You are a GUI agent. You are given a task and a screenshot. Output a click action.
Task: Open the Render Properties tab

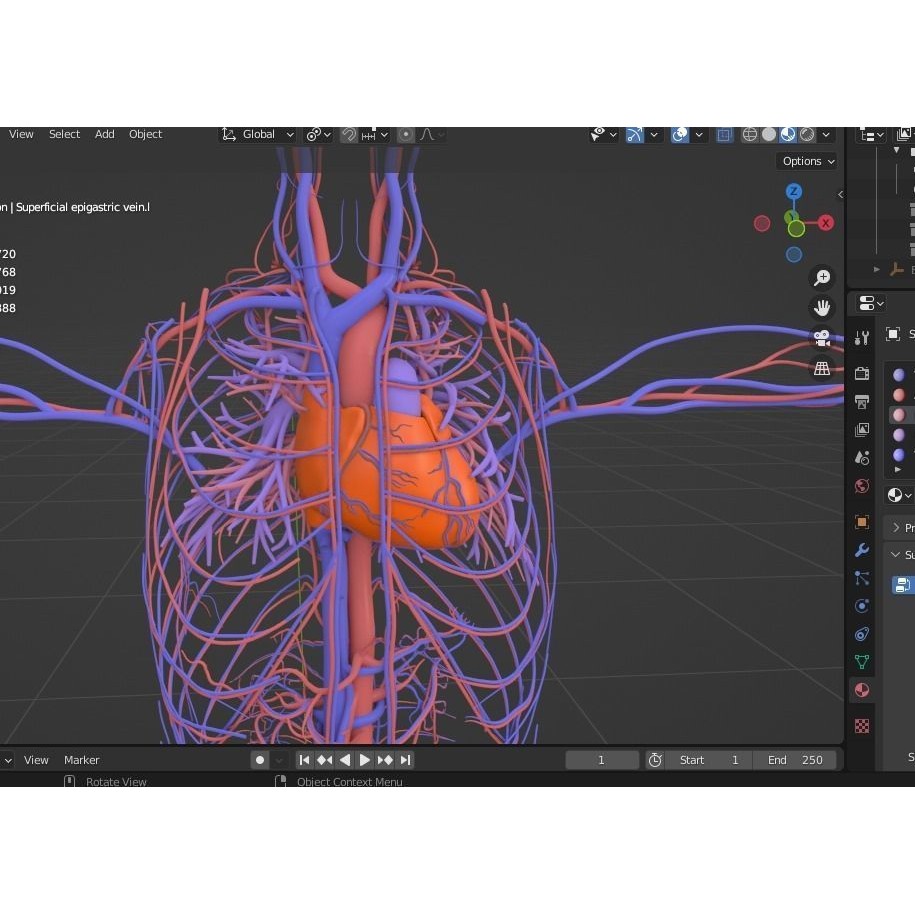tap(861, 371)
